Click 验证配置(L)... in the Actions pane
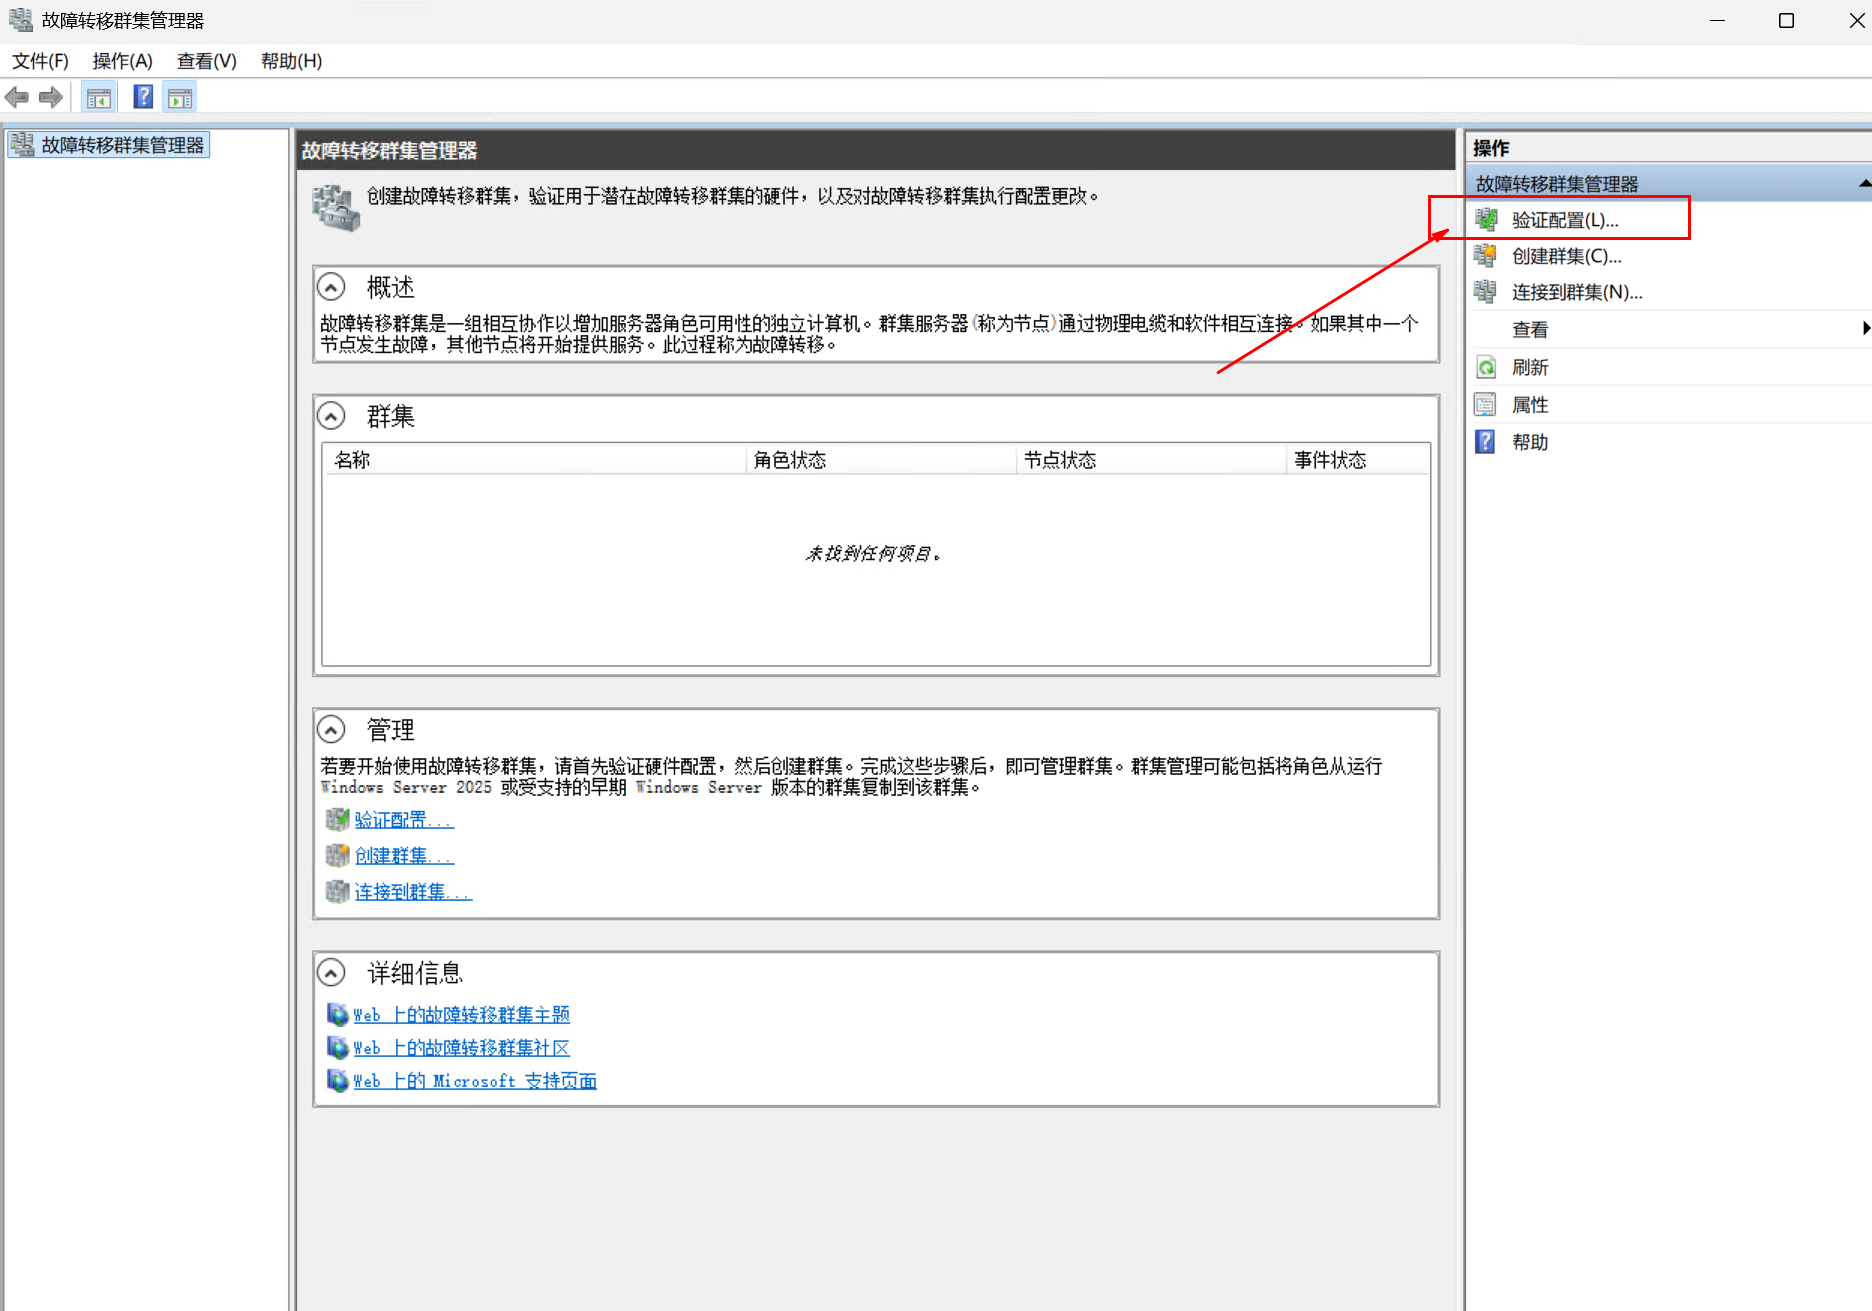The width and height of the screenshot is (1872, 1311). [x=1564, y=220]
